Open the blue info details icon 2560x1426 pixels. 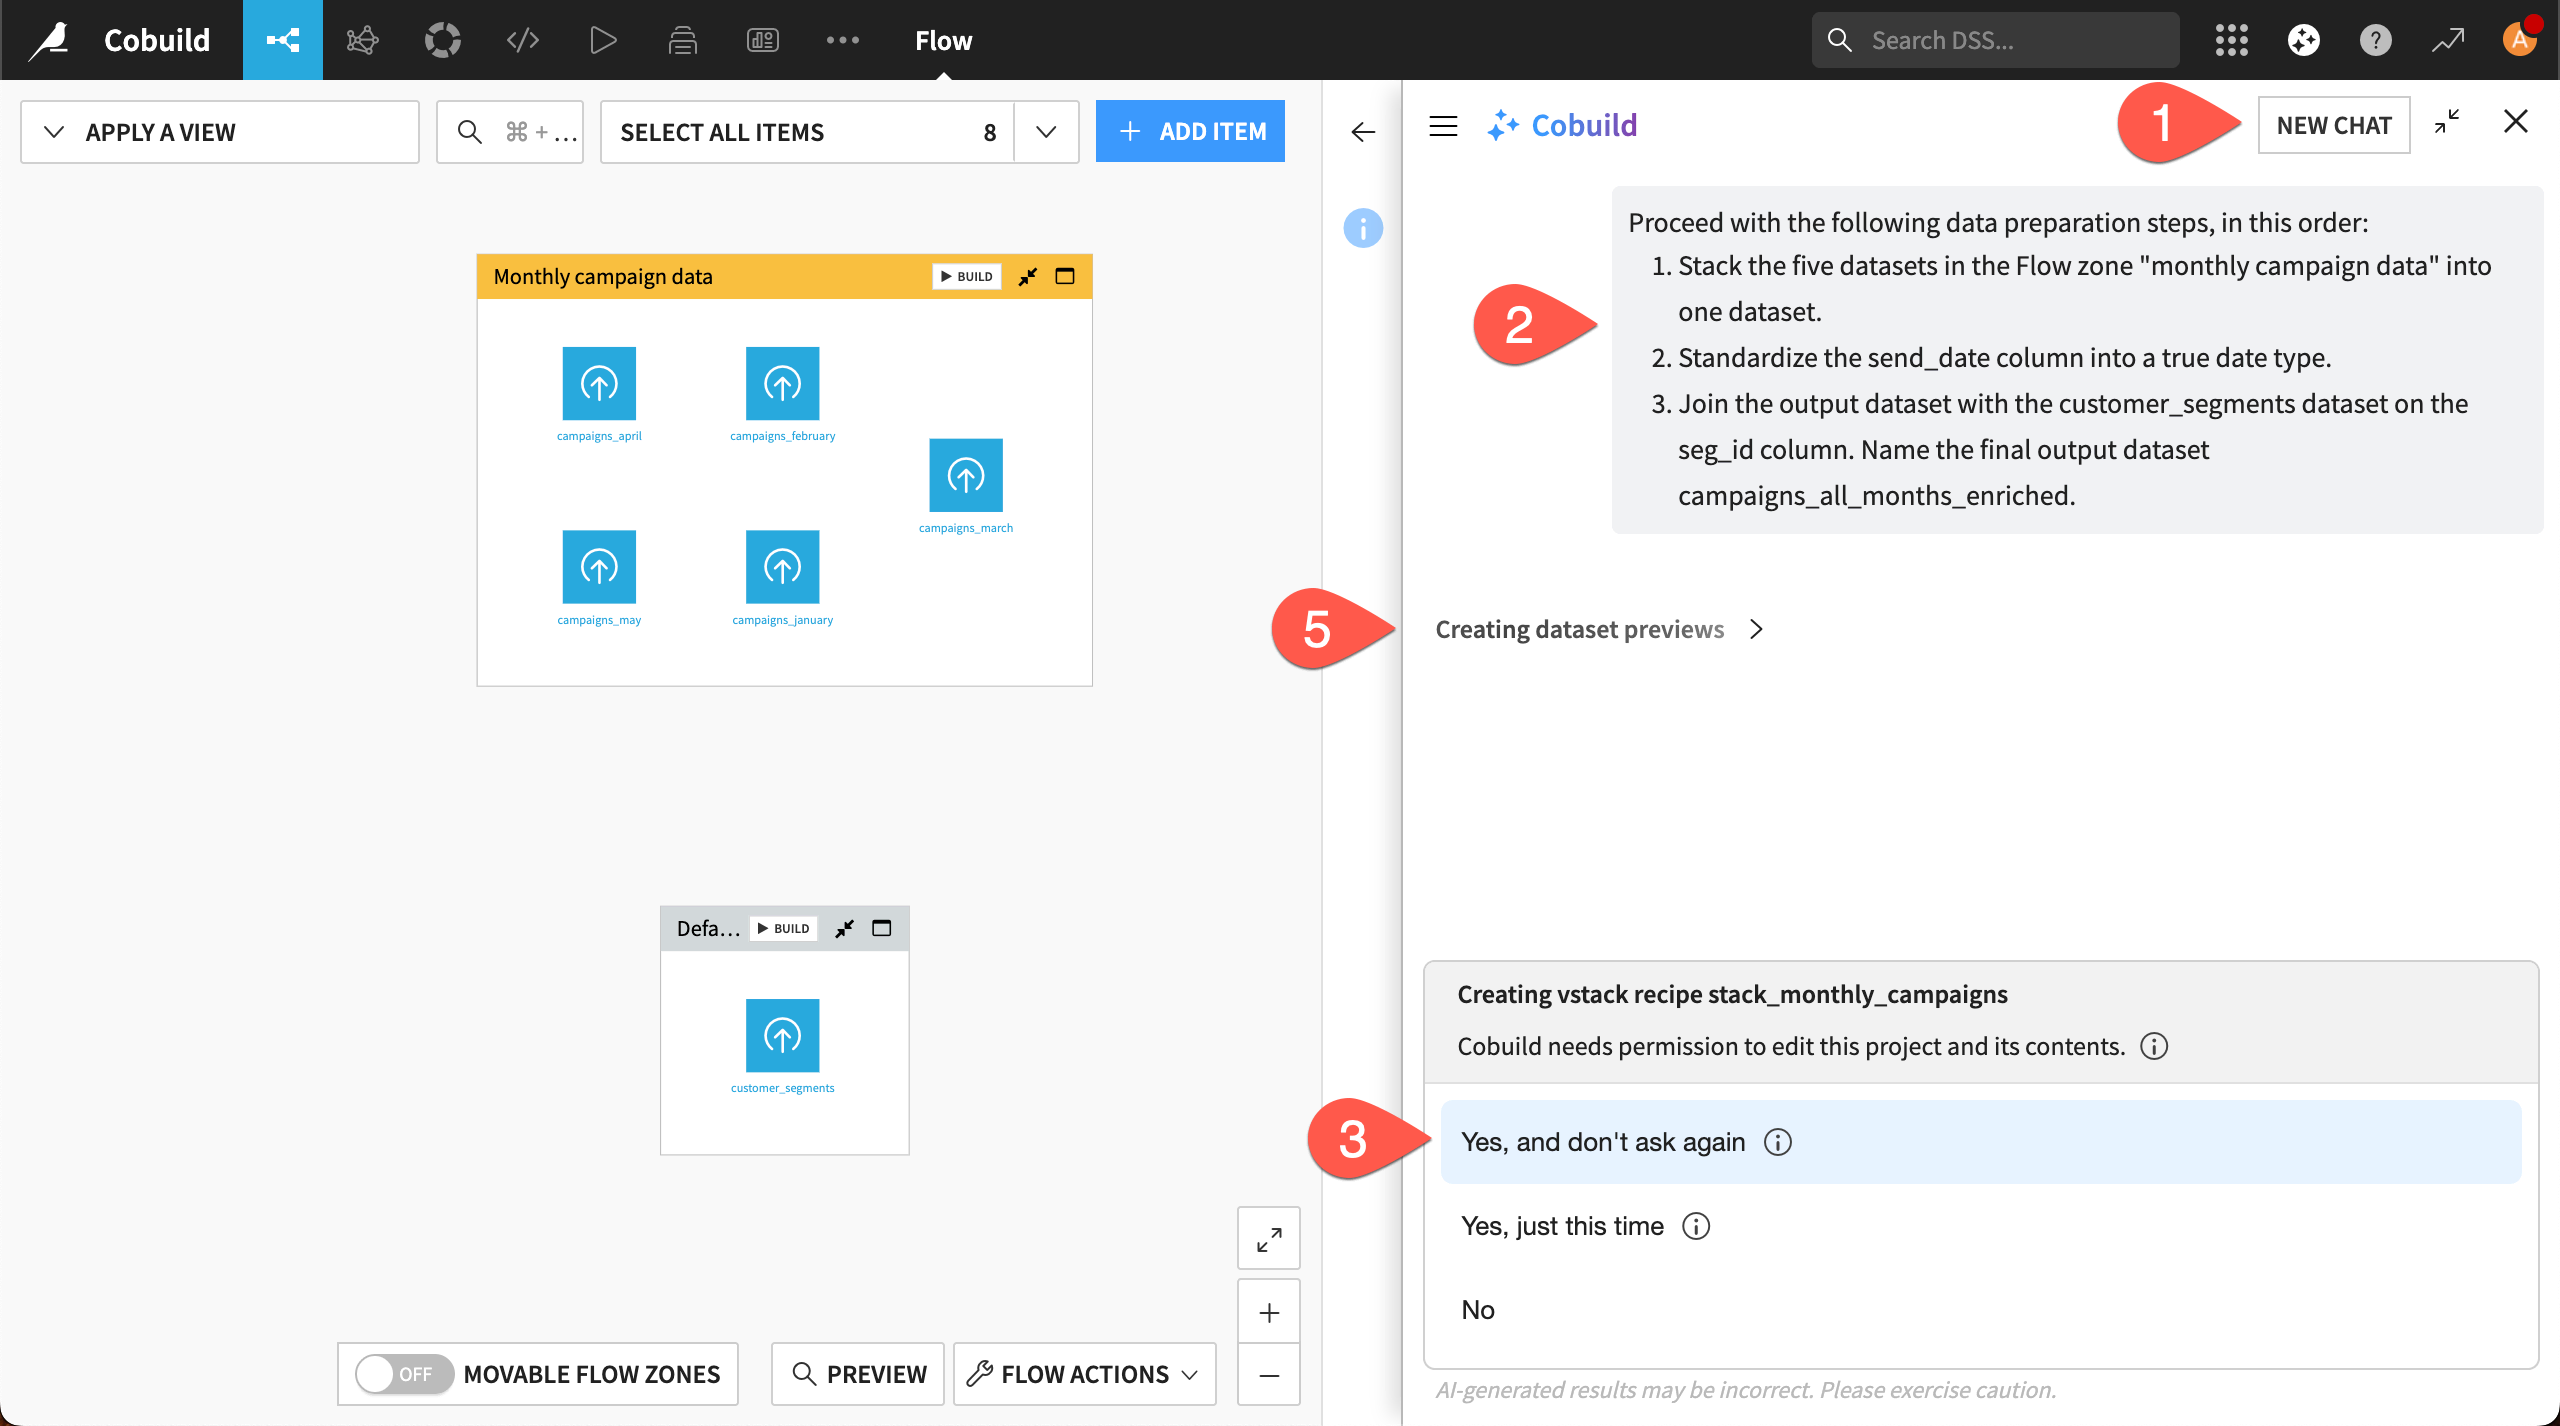[1363, 228]
